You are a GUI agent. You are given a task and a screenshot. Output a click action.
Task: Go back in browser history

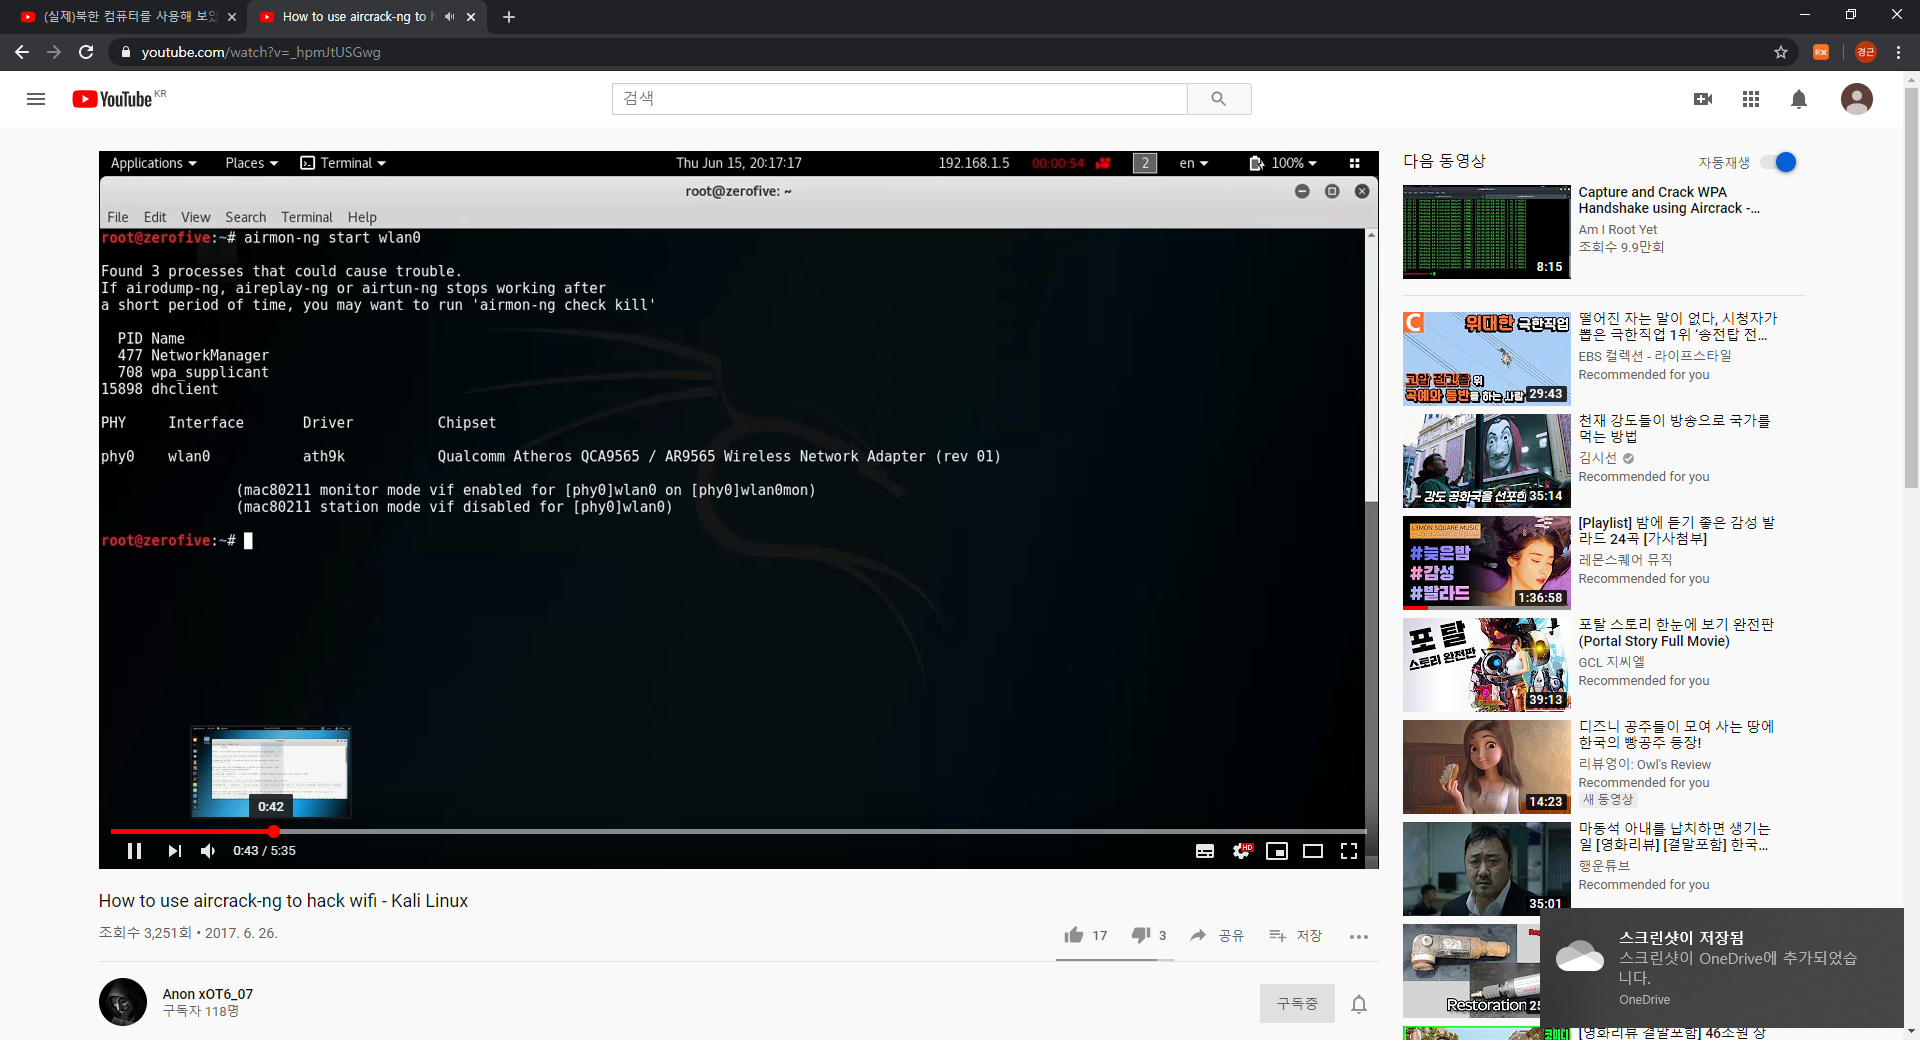coord(22,52)
